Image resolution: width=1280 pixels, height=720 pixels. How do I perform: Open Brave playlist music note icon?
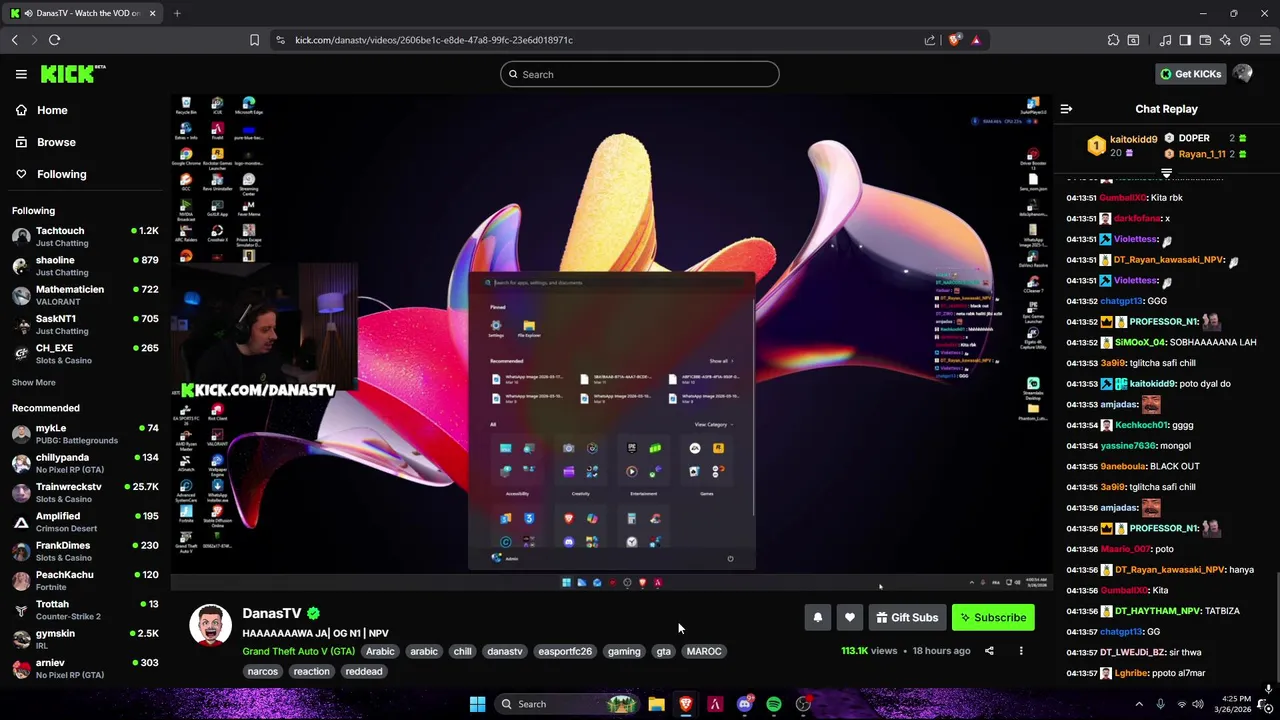[1165, 40]
